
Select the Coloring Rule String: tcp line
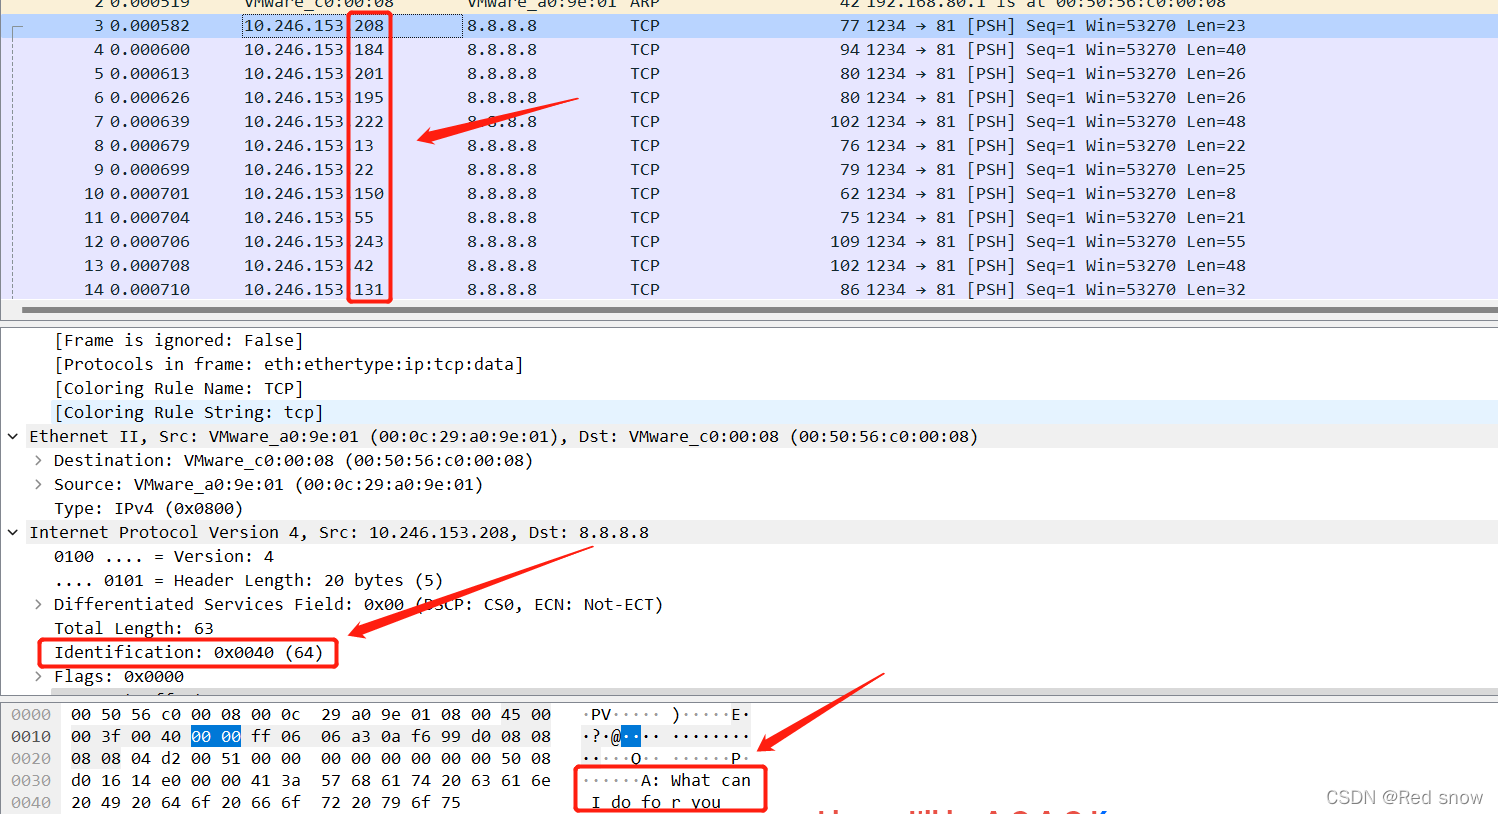click(x=188, y=412)
